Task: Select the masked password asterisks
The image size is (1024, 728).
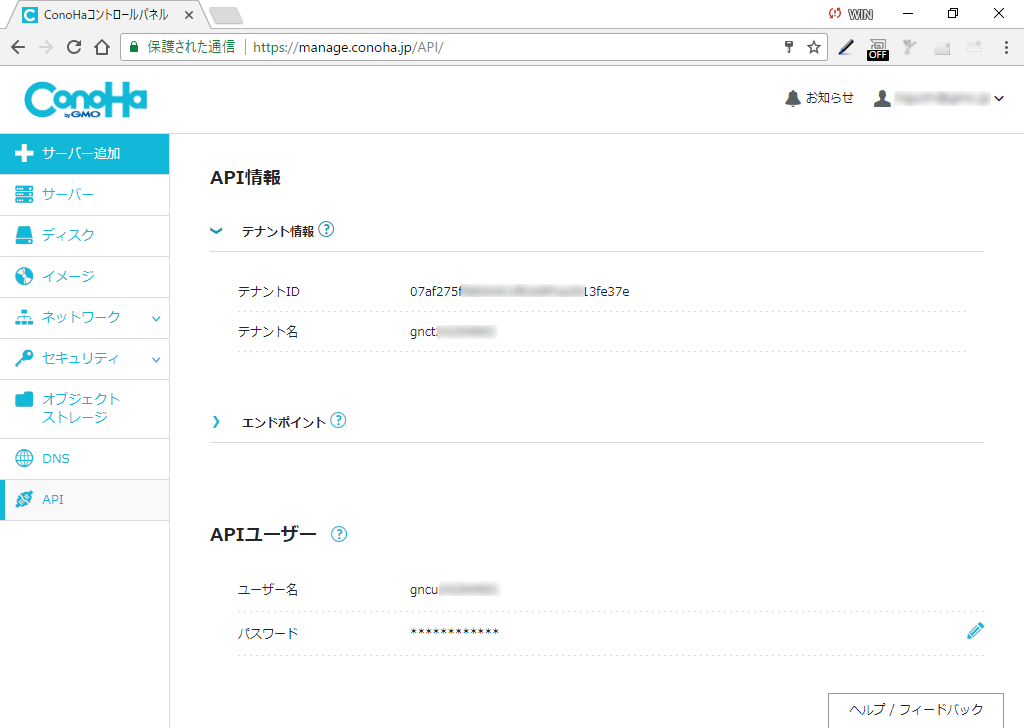Action: click(455, 632)
